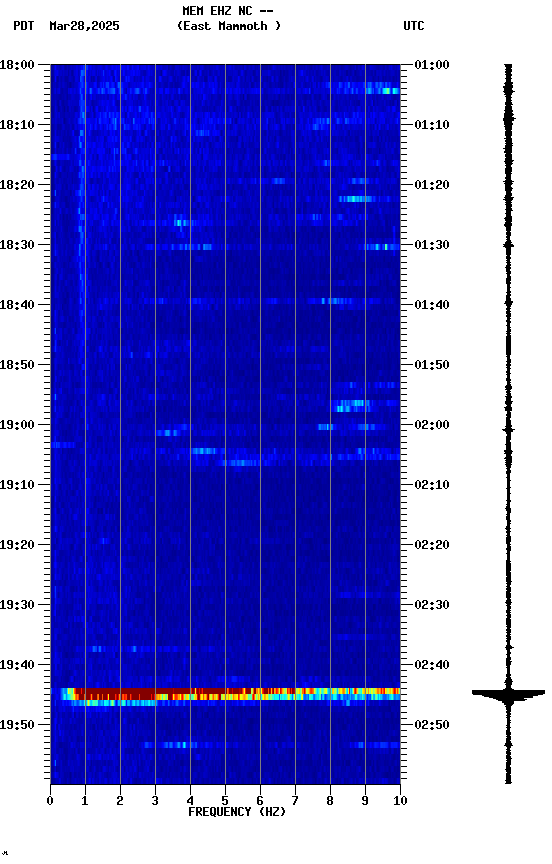This screenshot has height=864, width=552.
Task: Click the station title MEM EHZ NC --
Action: point(228,10)
